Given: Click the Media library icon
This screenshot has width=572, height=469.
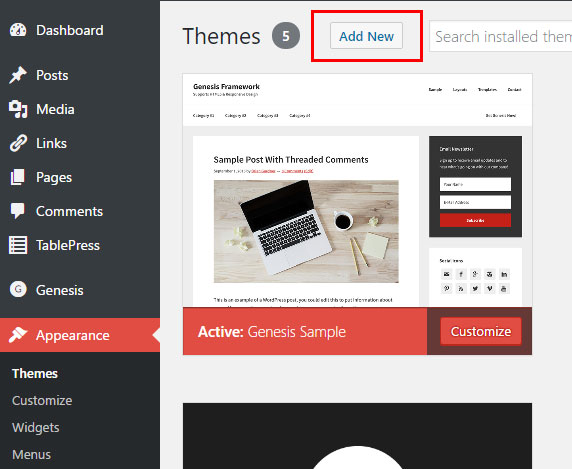Looking at the screenshot, I should [x=18, y=109].
